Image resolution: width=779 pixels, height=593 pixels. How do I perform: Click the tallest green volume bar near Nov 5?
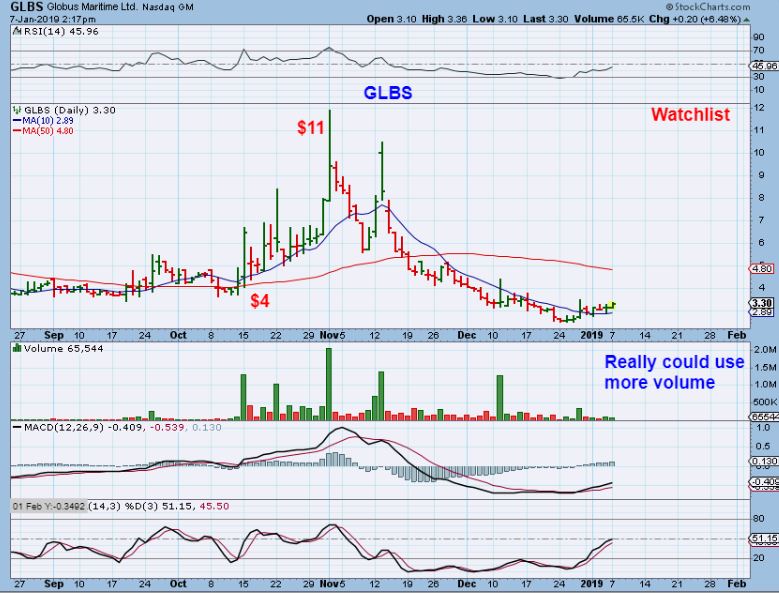coord(328,384)
